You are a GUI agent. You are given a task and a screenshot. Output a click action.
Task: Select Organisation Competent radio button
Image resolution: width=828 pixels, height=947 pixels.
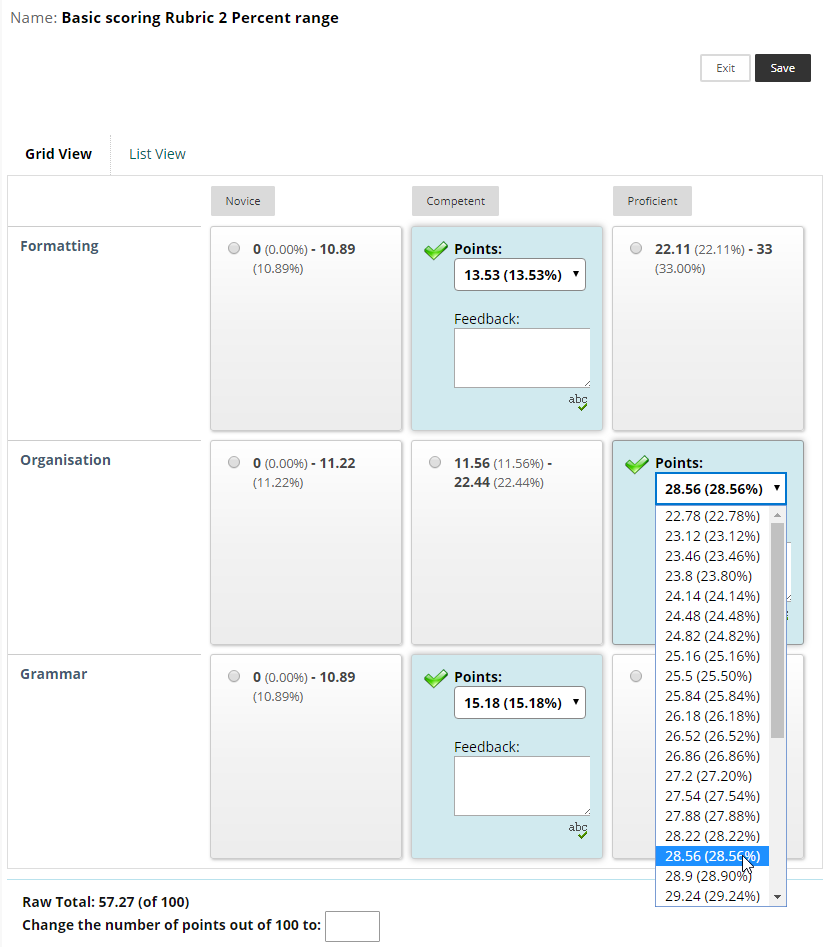(435, 462)
